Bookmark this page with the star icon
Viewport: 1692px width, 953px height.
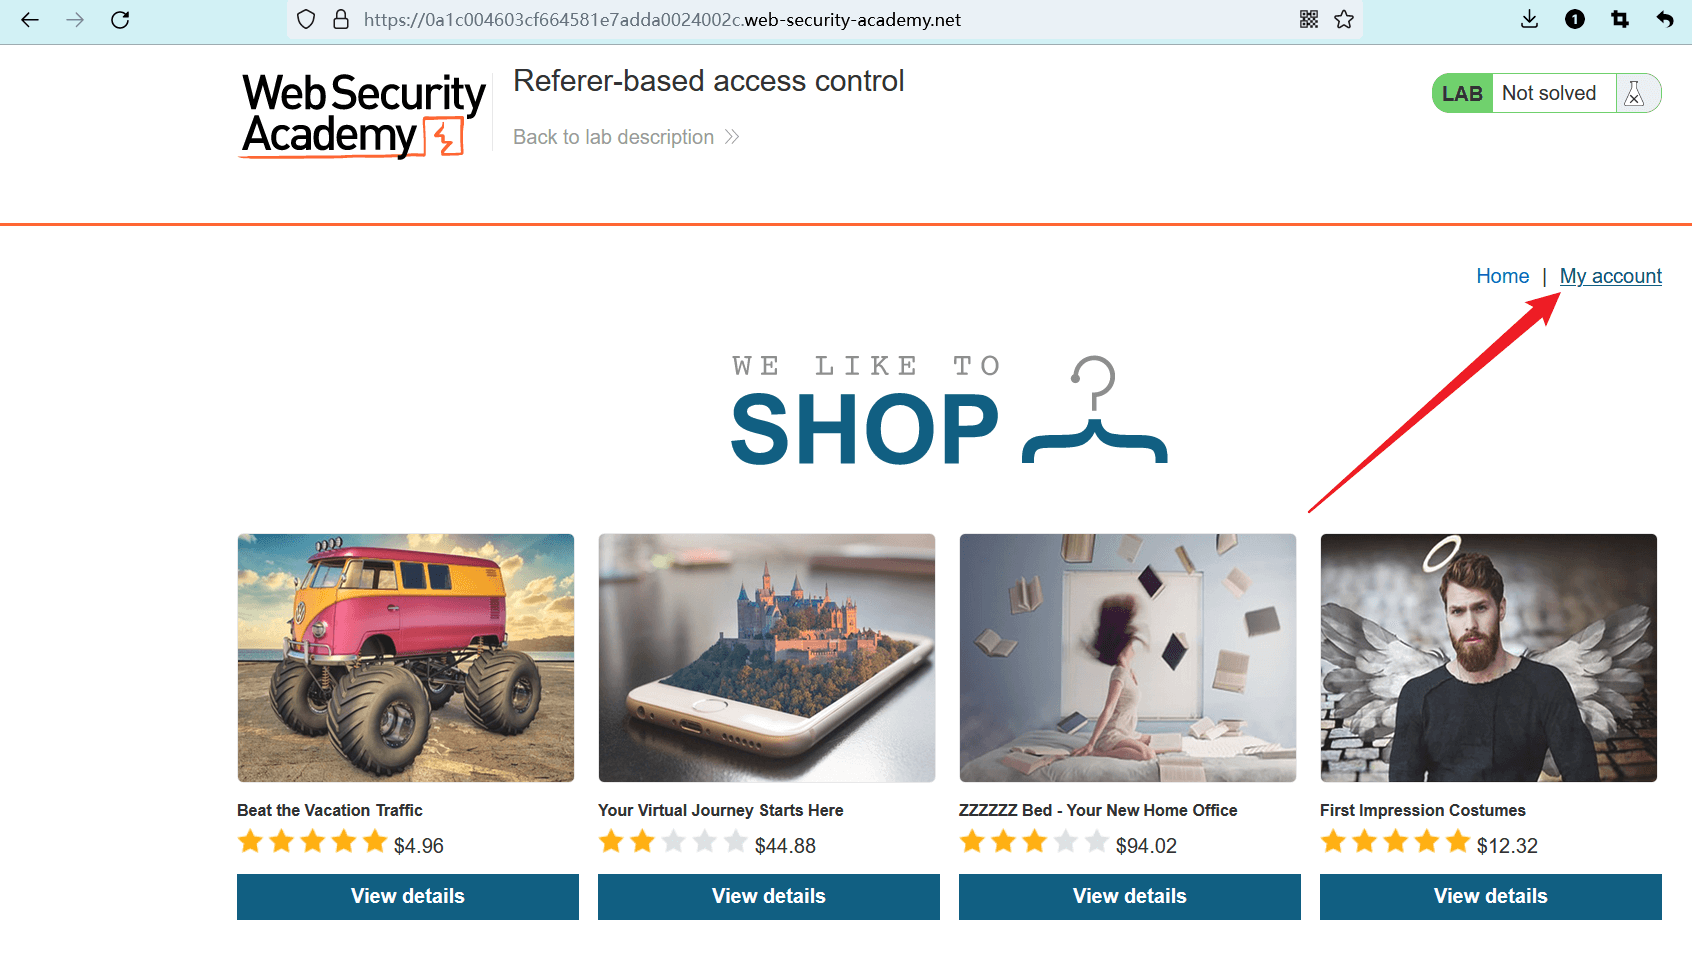click(1344, 20)
